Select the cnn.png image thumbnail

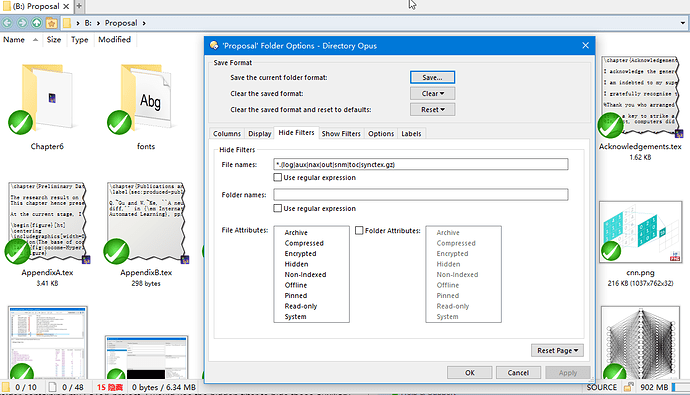point(640,232)
